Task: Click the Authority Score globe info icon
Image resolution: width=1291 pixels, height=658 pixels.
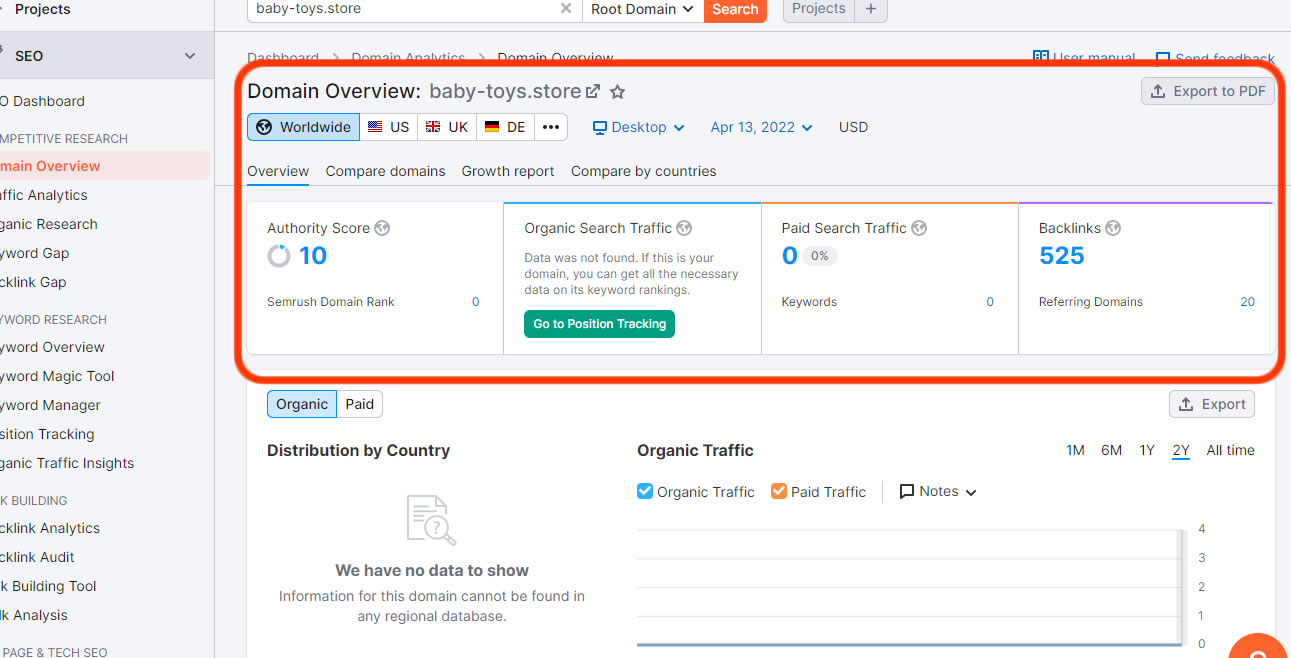Action: 382,228
